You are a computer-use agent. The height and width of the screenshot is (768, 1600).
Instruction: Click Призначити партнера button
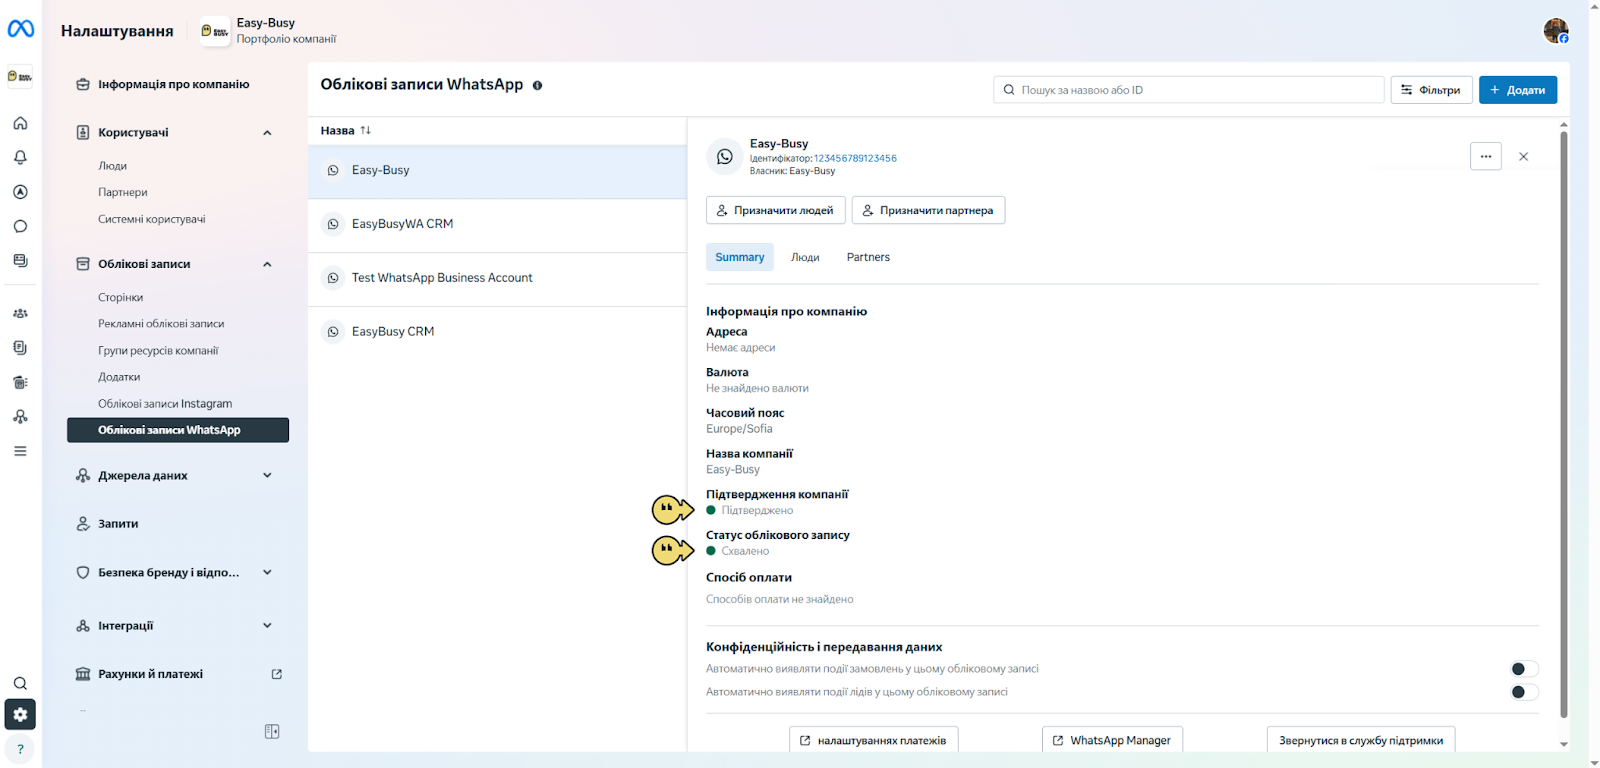pos(928,210)
